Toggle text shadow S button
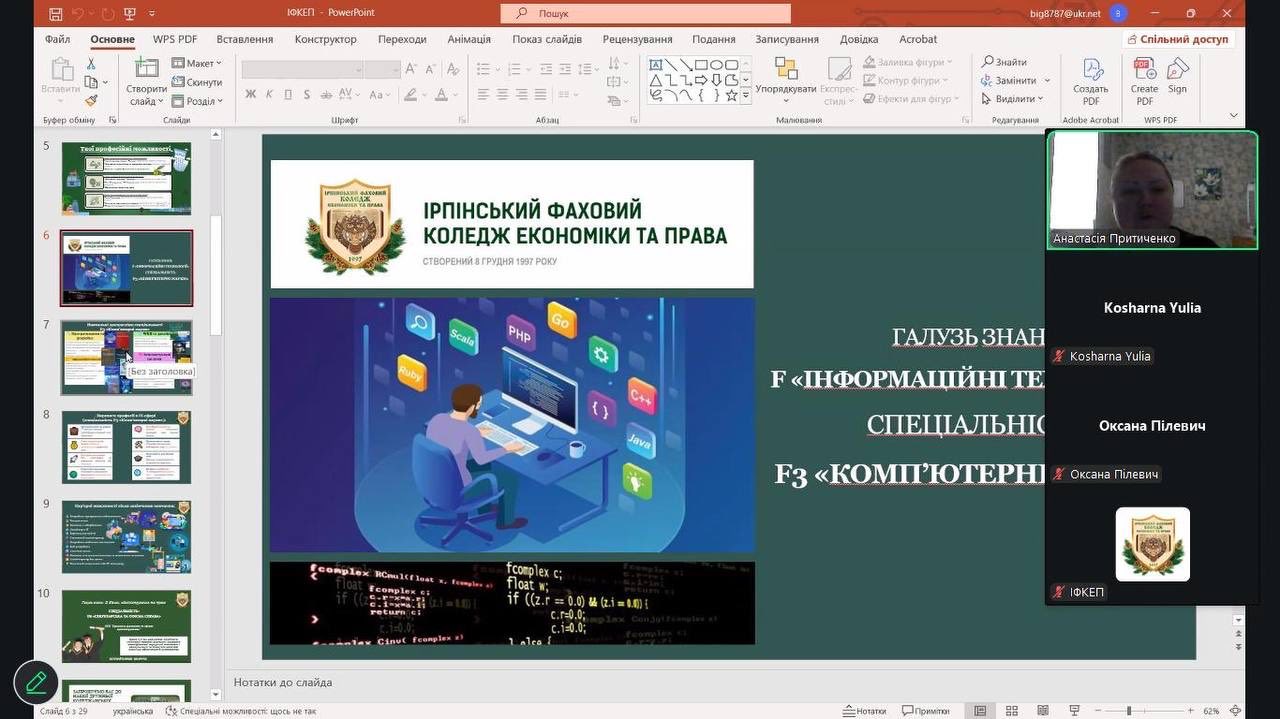The height and width of the screenshot is (719, 1280). [x=308, y=95]
